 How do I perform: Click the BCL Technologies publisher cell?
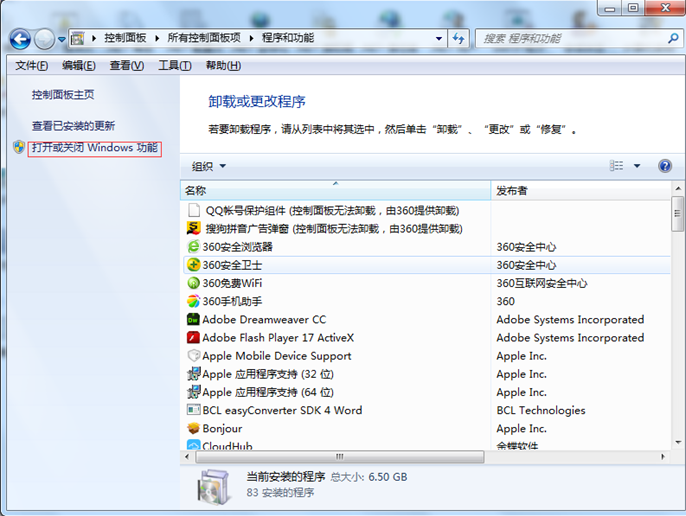(541, 411)
